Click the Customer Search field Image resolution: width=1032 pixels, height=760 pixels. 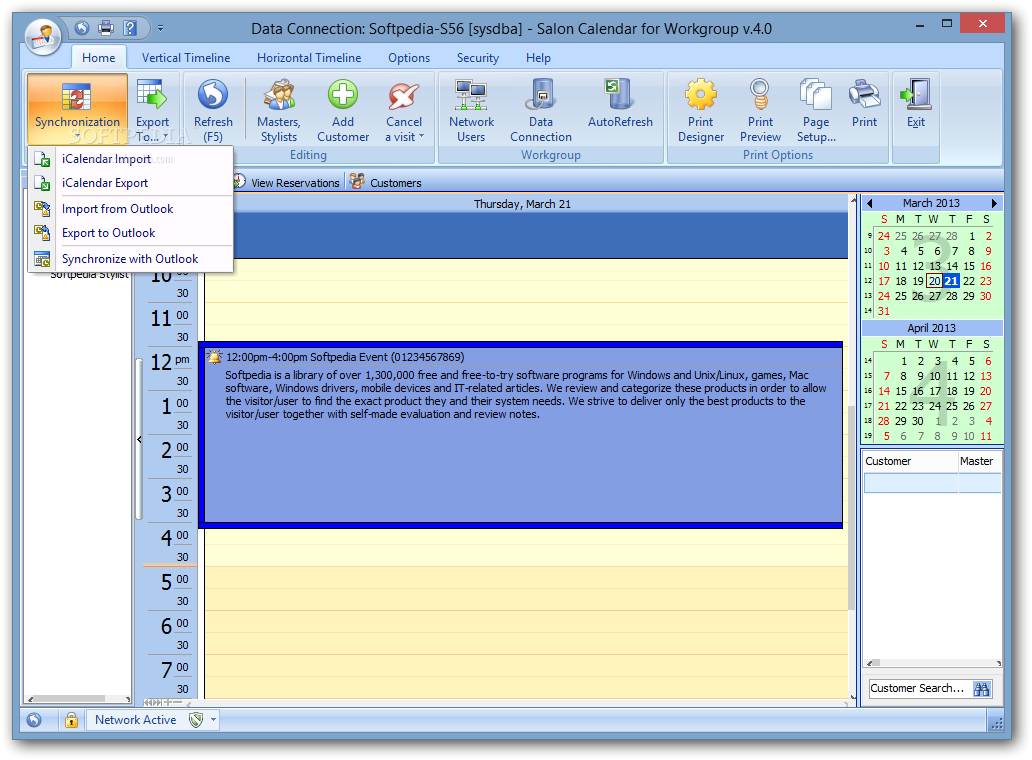(919, 688)
